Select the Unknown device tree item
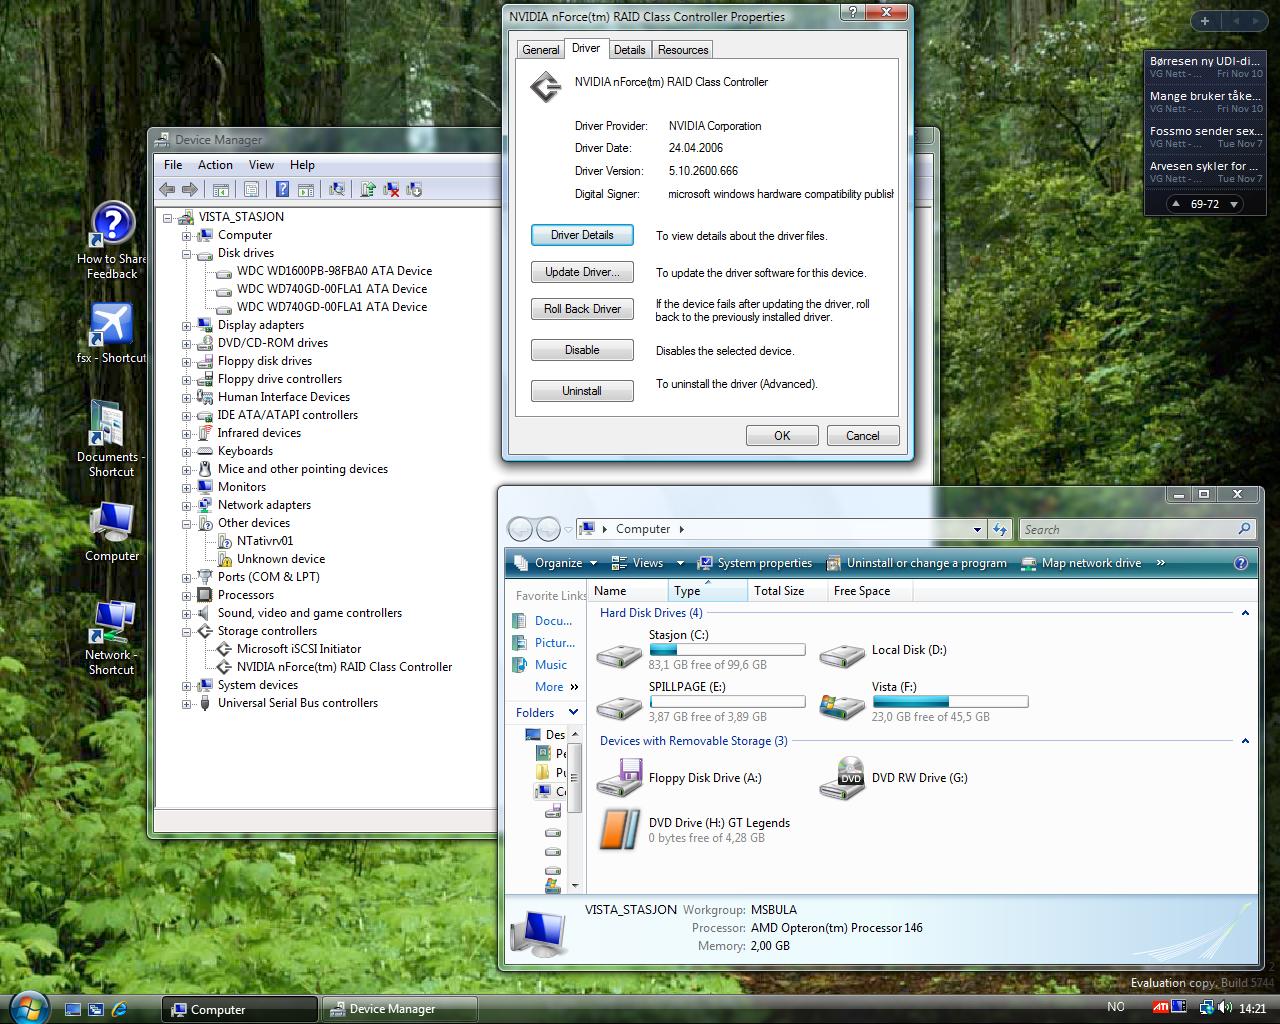This screenshot has height=1024, width=1280. (x=280, y=559)
